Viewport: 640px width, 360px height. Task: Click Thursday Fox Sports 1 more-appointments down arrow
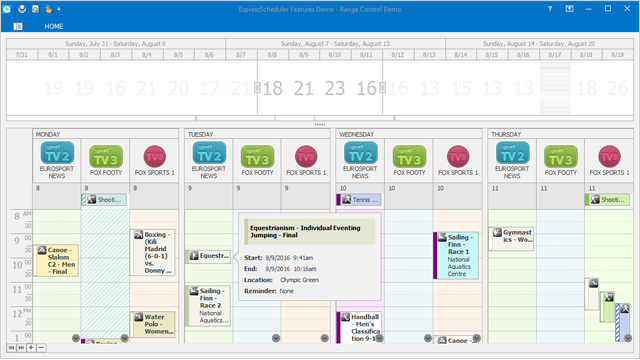coord(628,338)
